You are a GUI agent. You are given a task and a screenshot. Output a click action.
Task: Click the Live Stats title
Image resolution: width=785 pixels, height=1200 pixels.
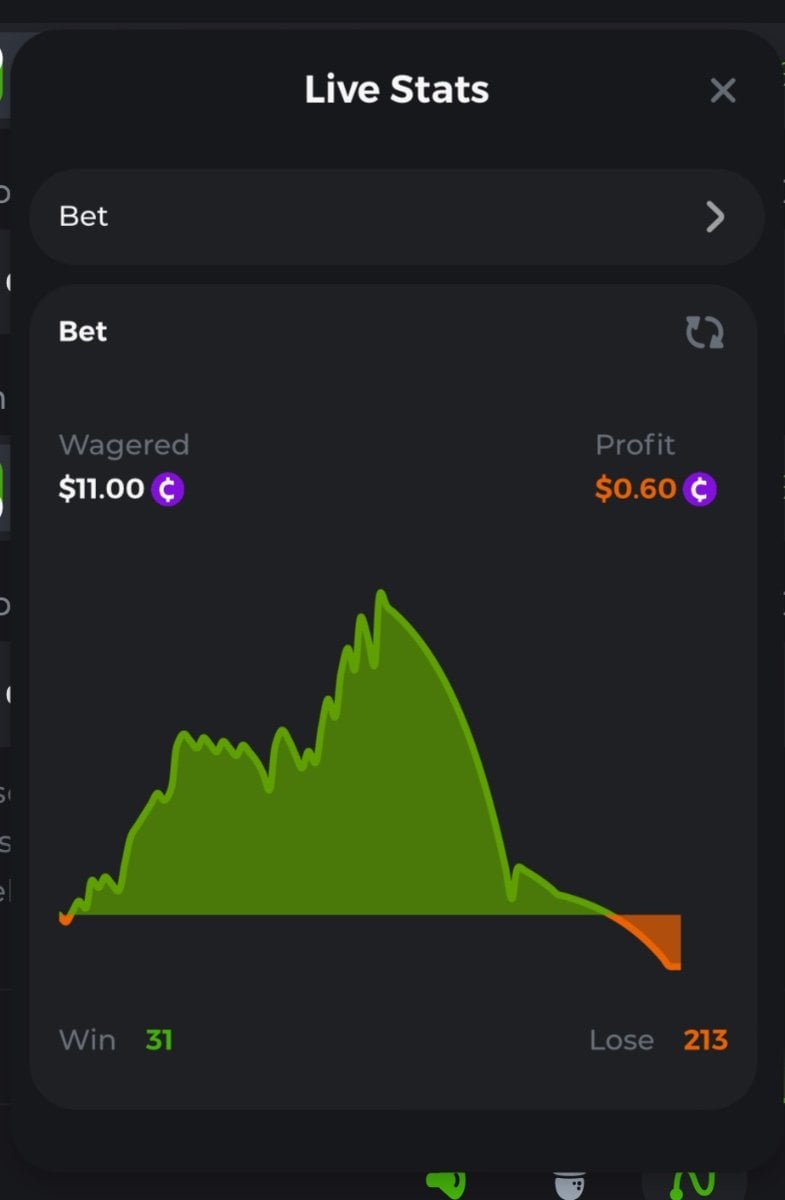[396, 90]
